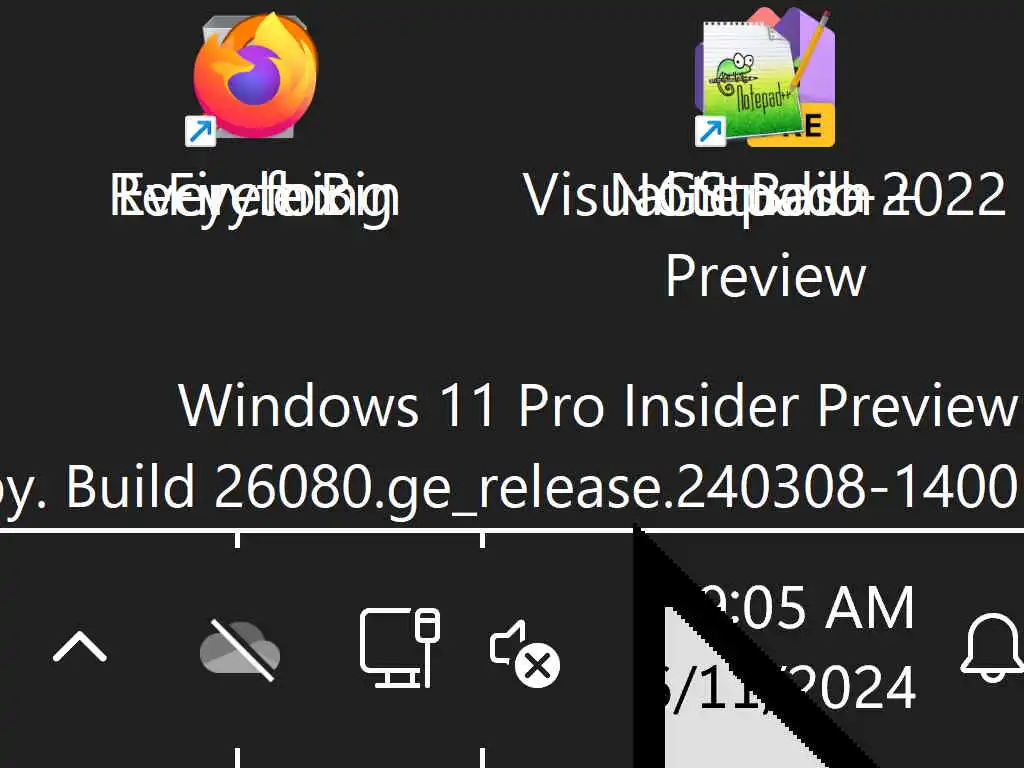
Task: Click the shortcut arrow overlay on Notepad++ icon
Action: click(711, 131)
